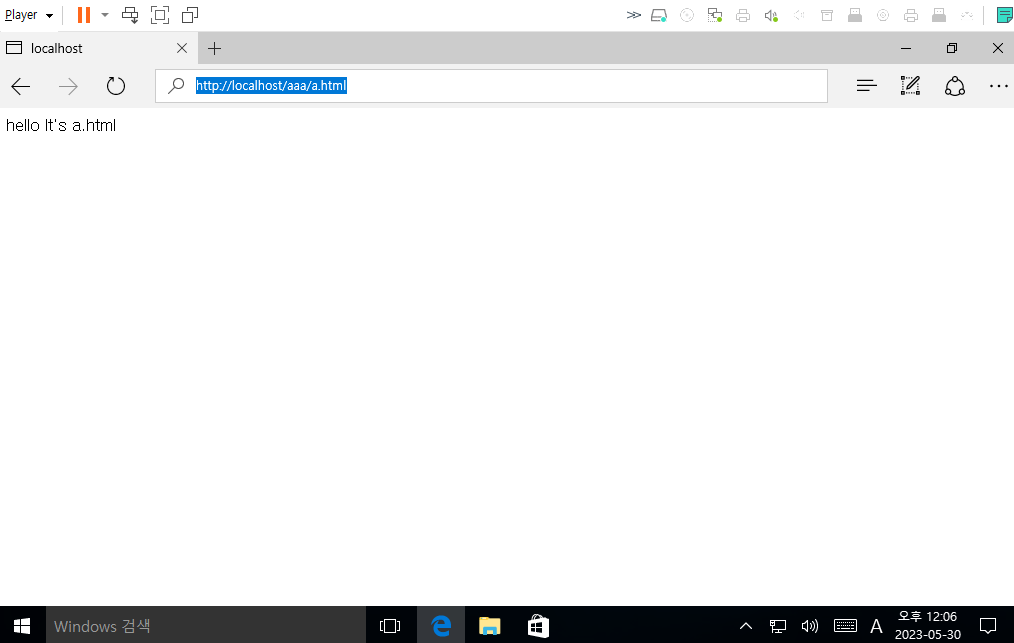Click the touch keyboard tray icon
The width and height of the screenshot is (1014, 643).
(x=845, y=626)
